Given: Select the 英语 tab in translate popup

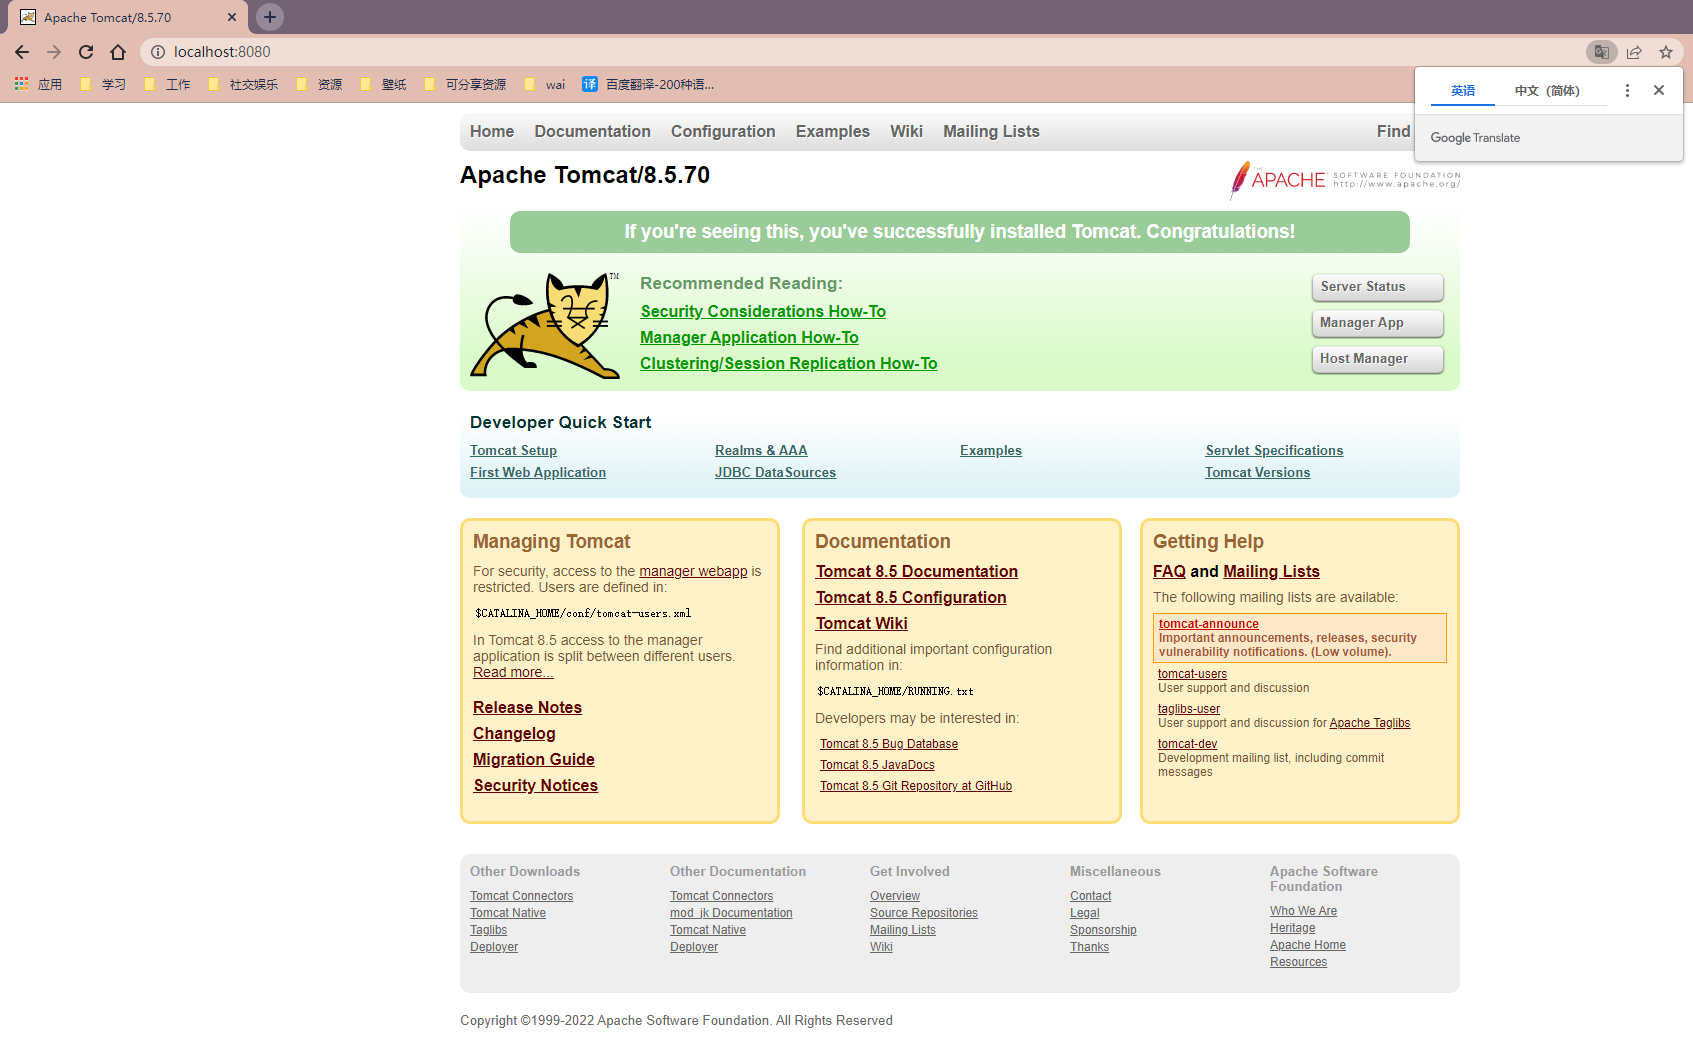Looking at the screenshot, I should (x=1463, y=91).
